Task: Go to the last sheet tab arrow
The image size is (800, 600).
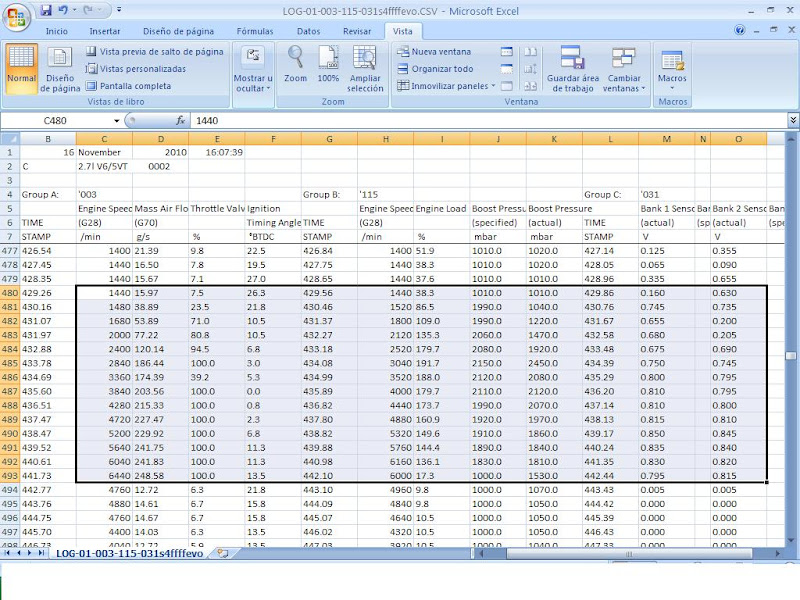Action: (x=41, y=553)
